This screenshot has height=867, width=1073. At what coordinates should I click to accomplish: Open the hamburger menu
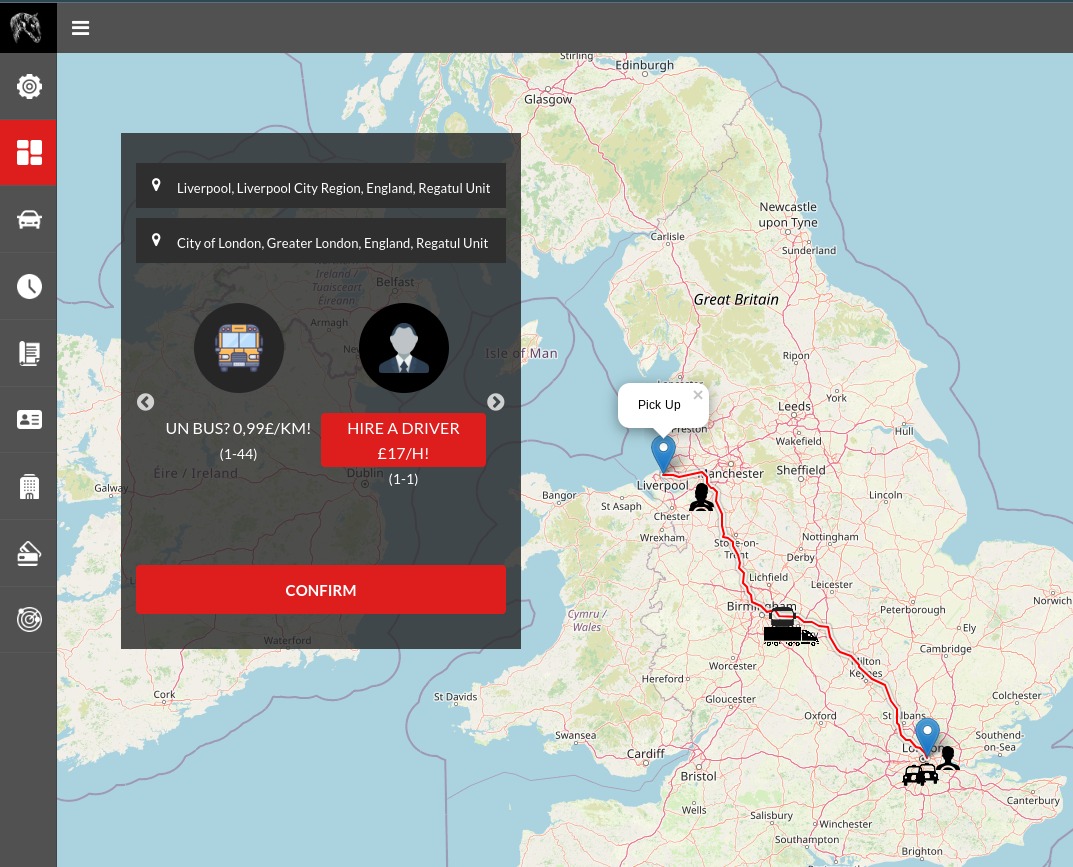tap(81, 28)
